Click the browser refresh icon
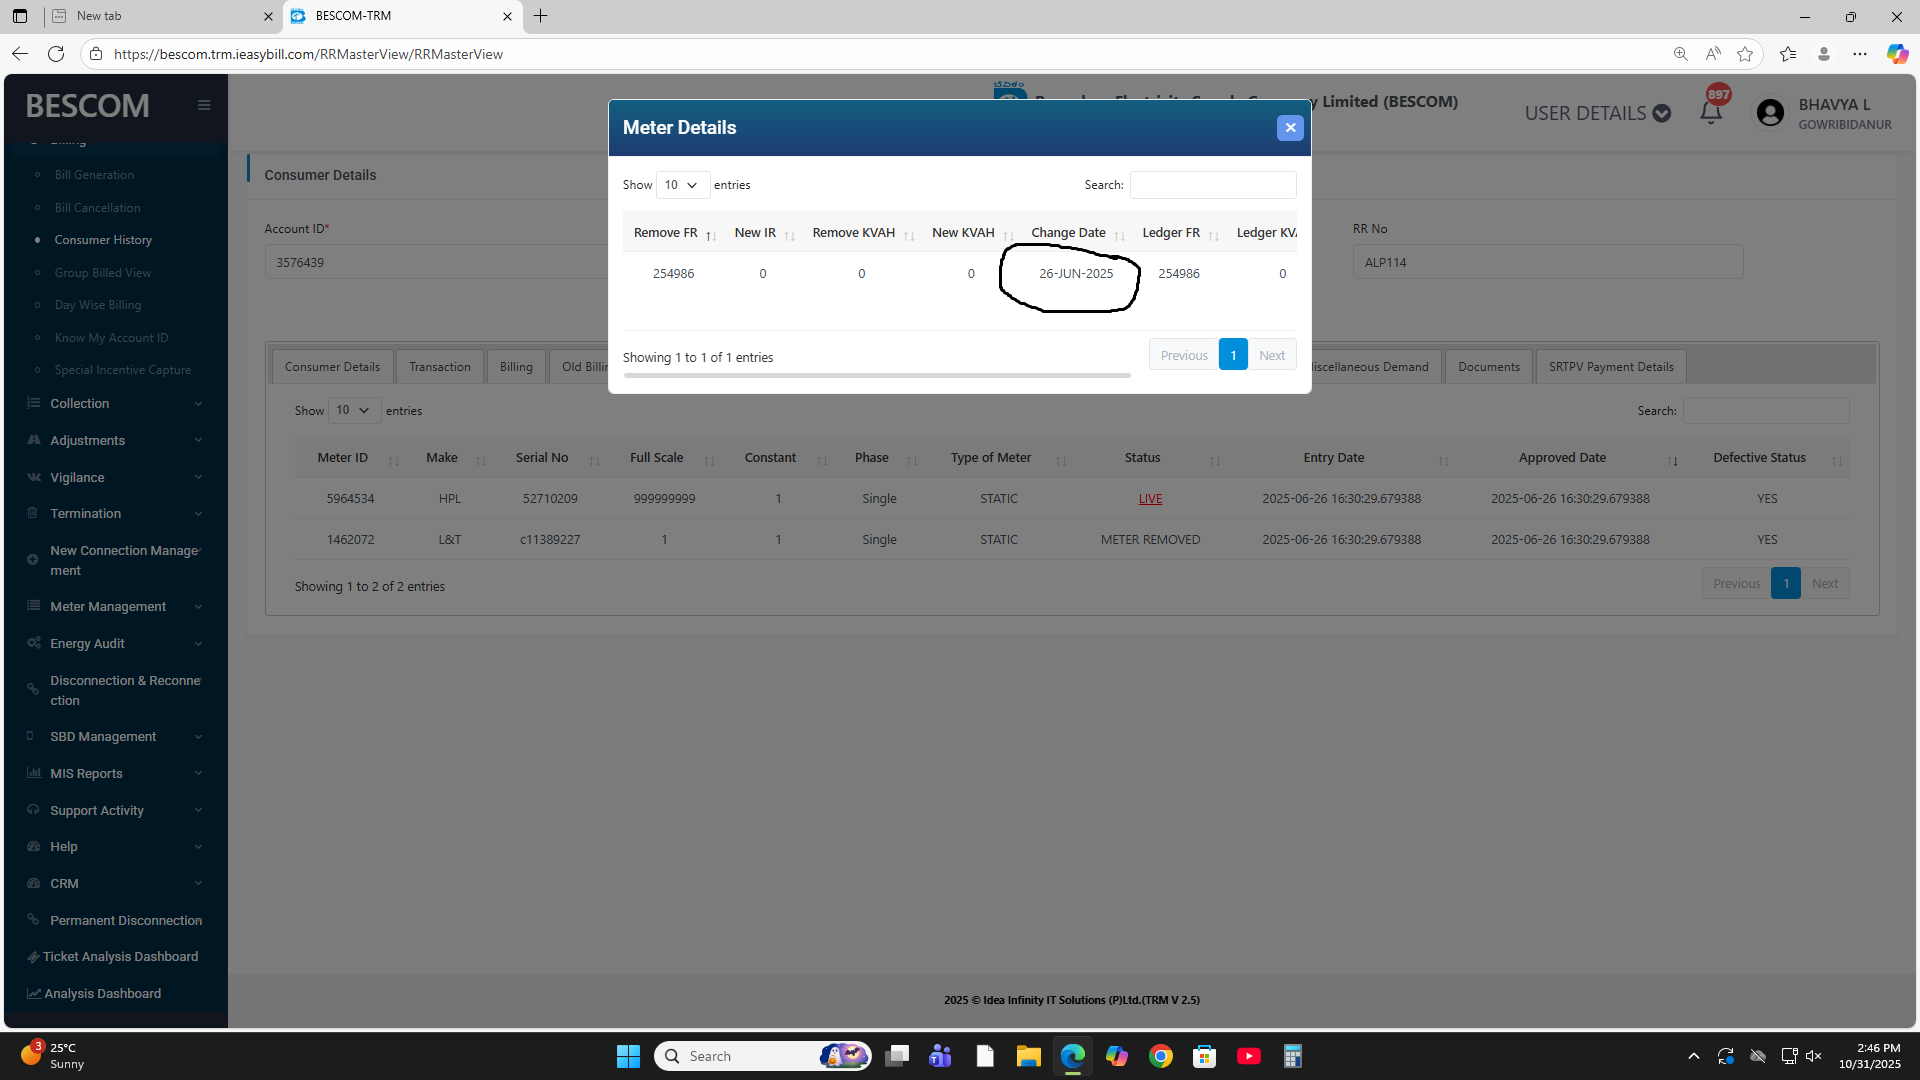The height and width of the screenshot is (1080, 1920). pos(56,54)
